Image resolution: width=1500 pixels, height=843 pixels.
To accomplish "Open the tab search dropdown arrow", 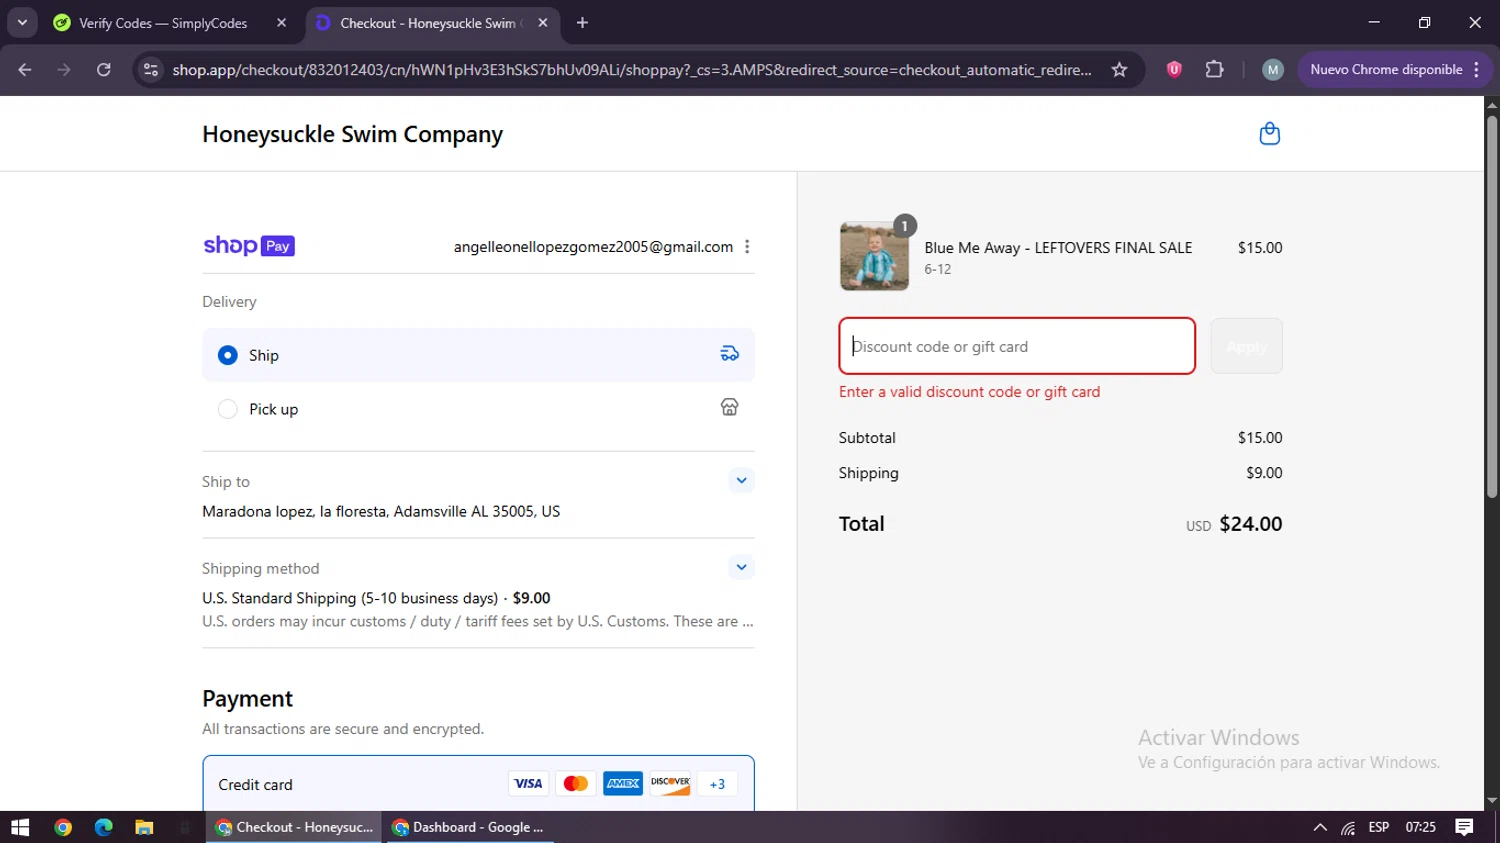I will 22,23.
